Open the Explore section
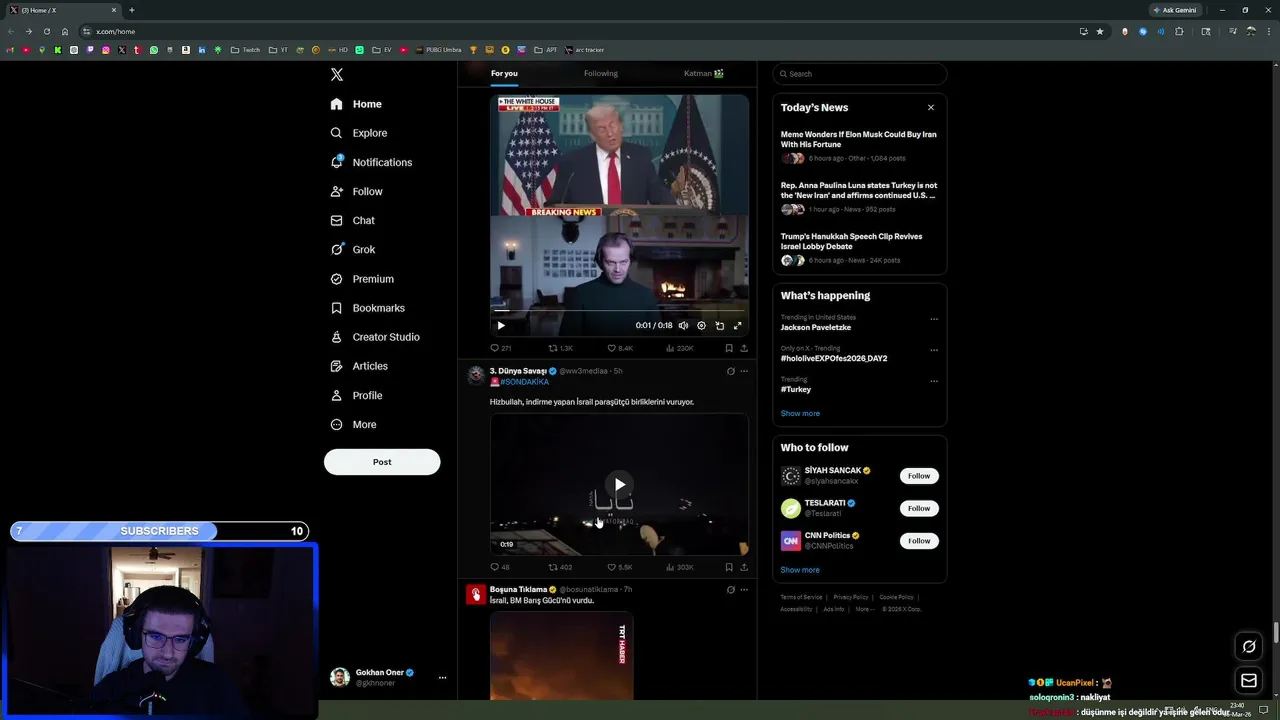 pos(359,133)
